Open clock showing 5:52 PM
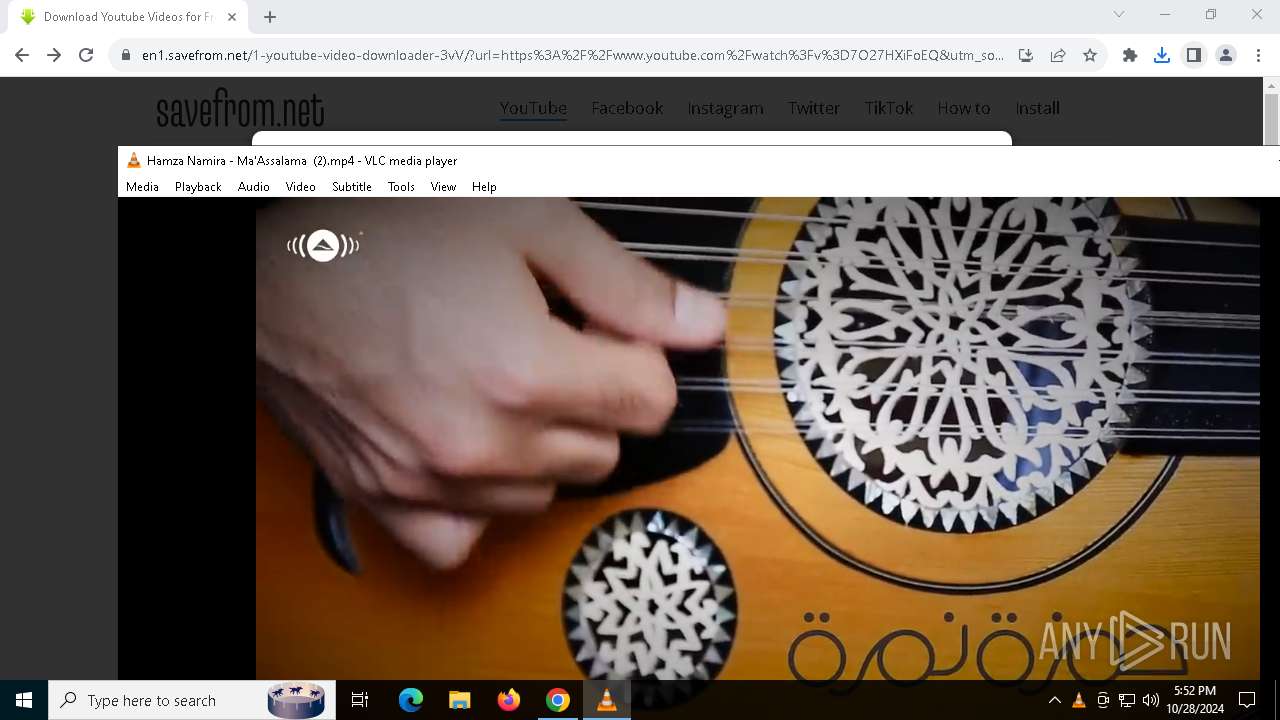The image size is (1280, 720). [1195, 700]
